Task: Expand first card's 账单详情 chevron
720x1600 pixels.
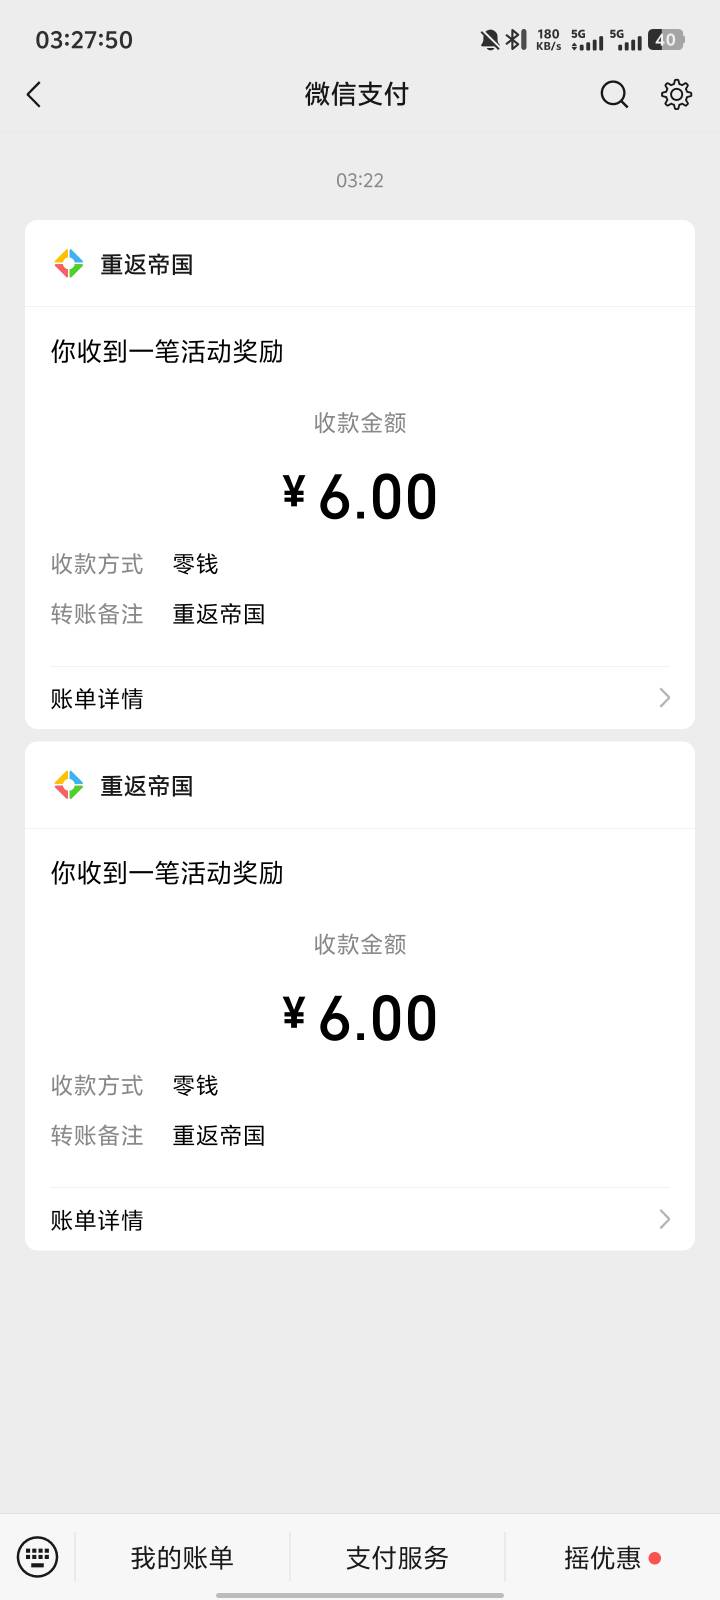Action: click(x=665, y=698)
